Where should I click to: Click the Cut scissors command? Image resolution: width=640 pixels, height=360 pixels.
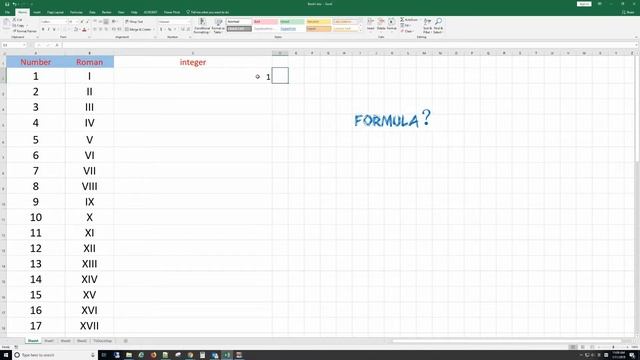tap(17, 20)
